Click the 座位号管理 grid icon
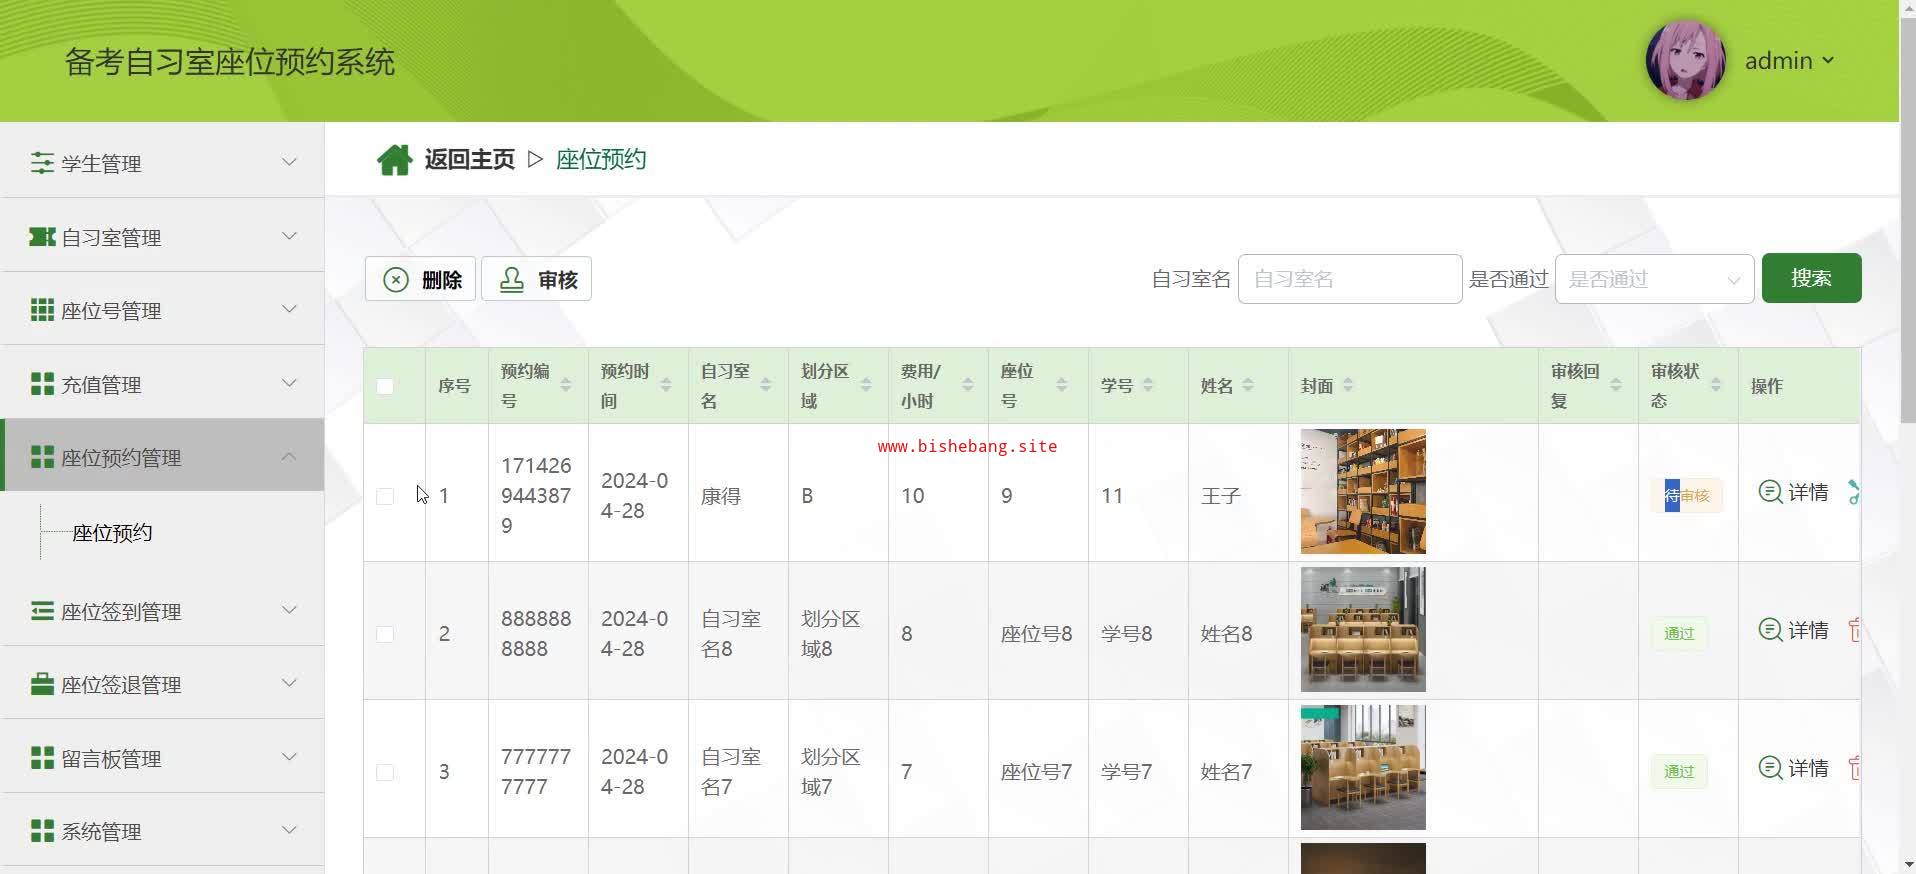 click(42, 310)
